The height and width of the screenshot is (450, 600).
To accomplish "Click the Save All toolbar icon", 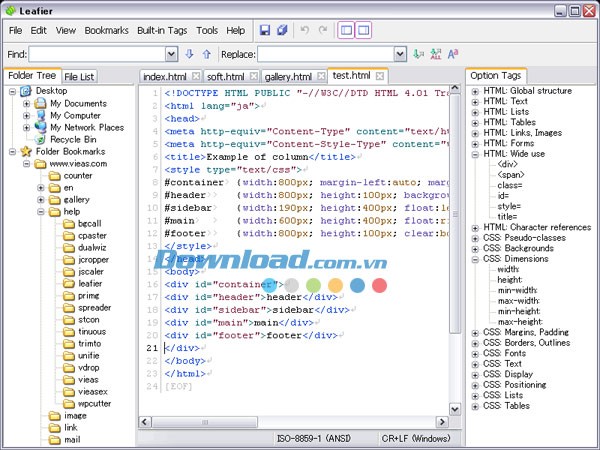I will point(283,31).
